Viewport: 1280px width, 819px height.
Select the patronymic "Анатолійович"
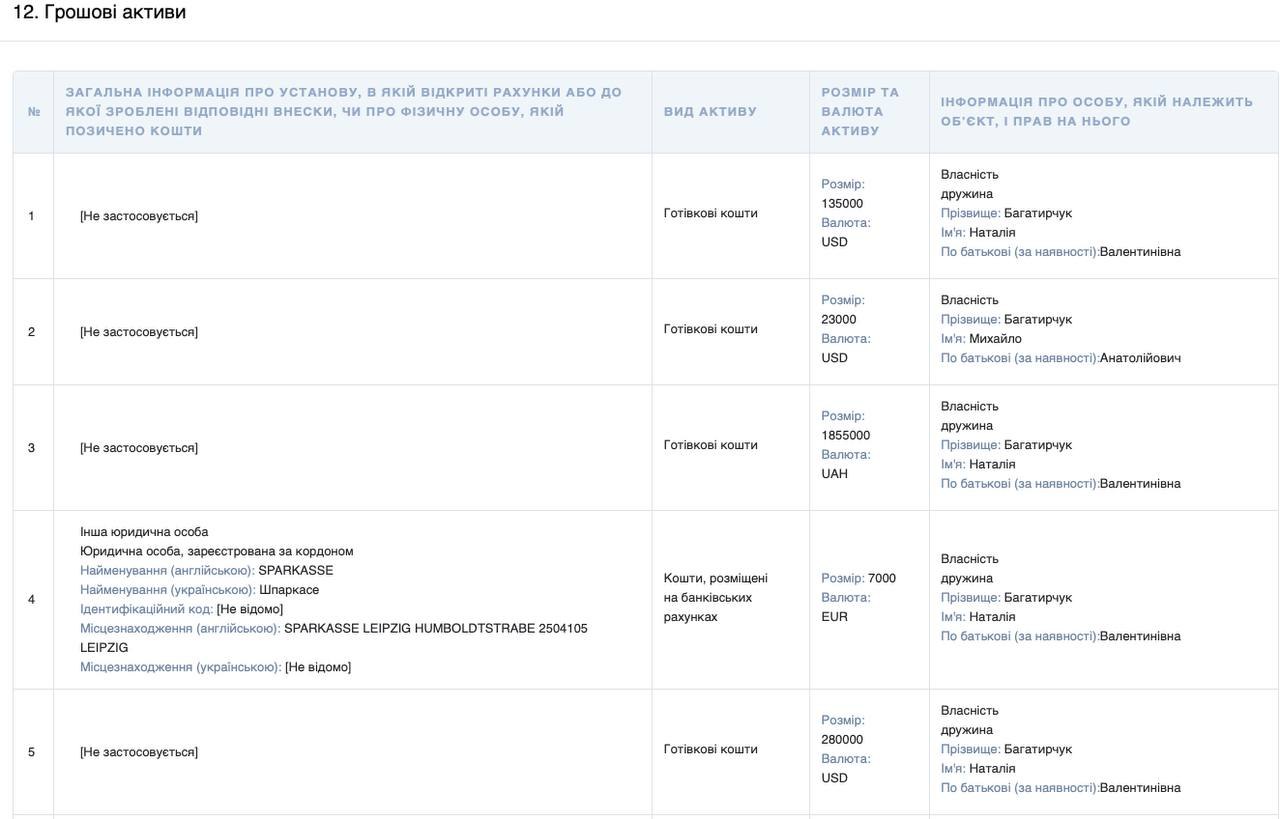[1141, 358]
